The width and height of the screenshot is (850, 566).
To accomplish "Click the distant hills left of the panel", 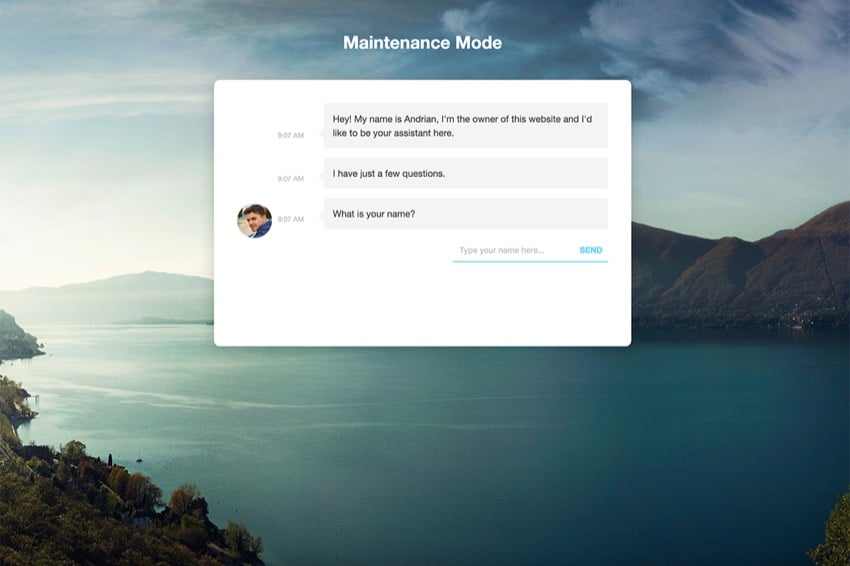I will (120, 293).
